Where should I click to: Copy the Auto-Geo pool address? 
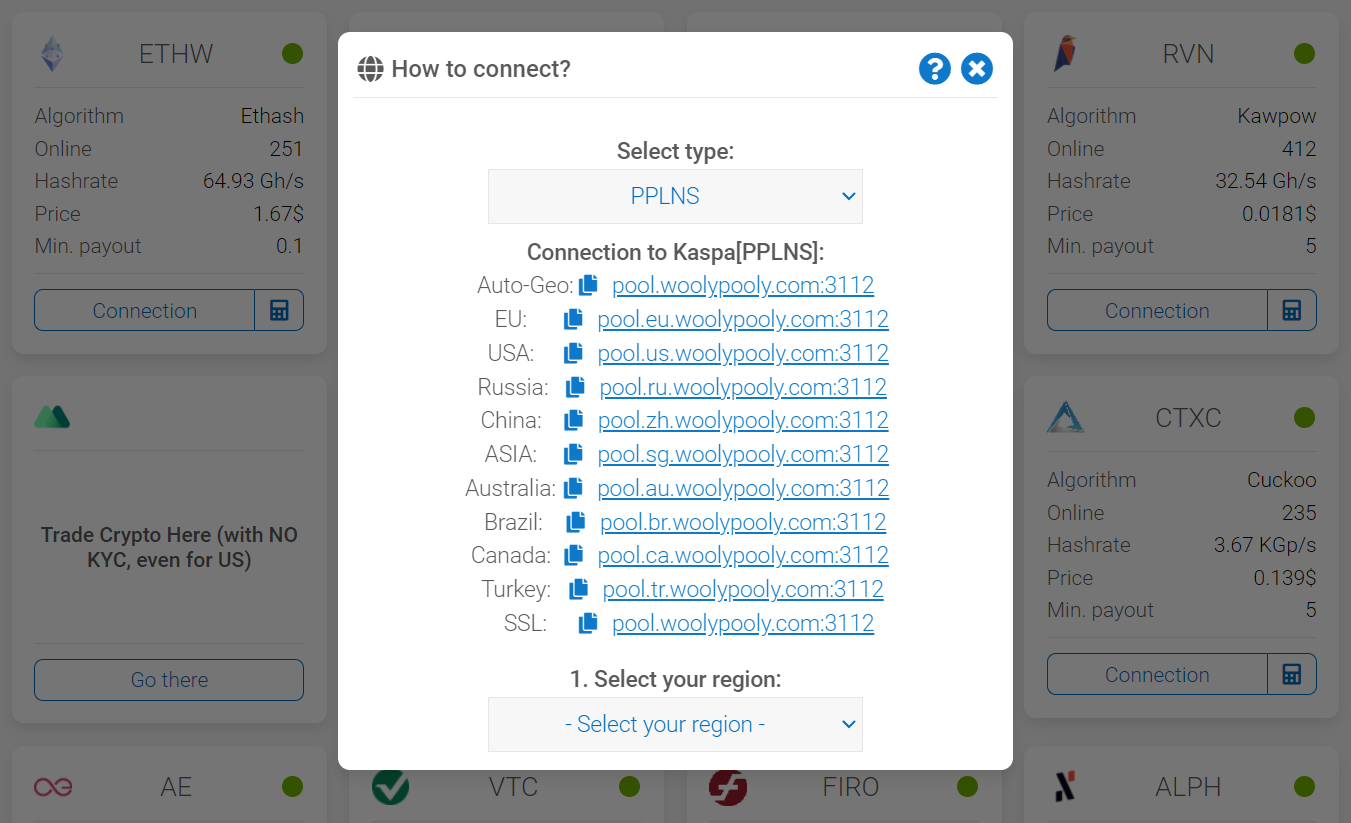[x=588, y=286]
